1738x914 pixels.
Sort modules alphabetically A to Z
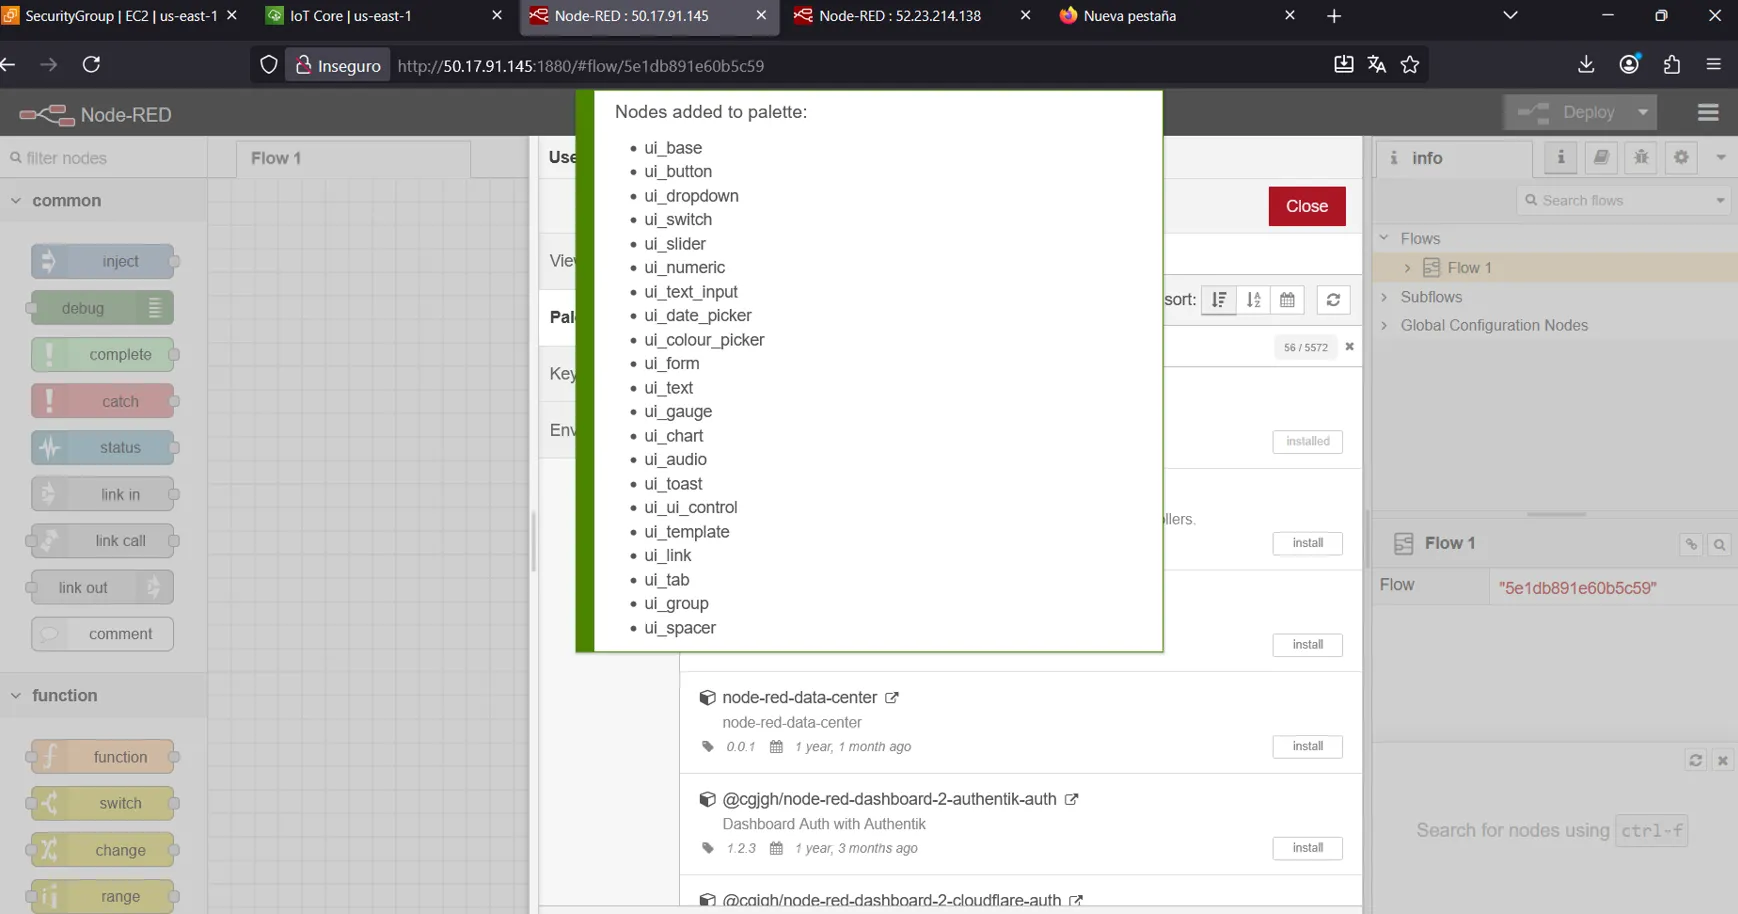[1253, 300]
